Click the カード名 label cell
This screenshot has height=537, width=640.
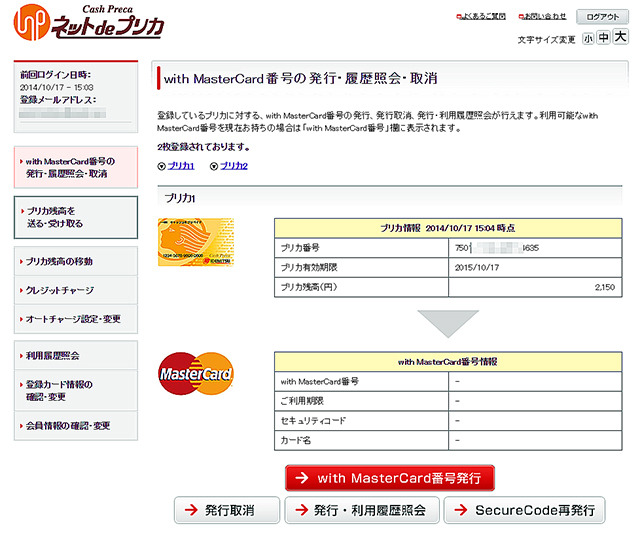(x=361, y=440)
